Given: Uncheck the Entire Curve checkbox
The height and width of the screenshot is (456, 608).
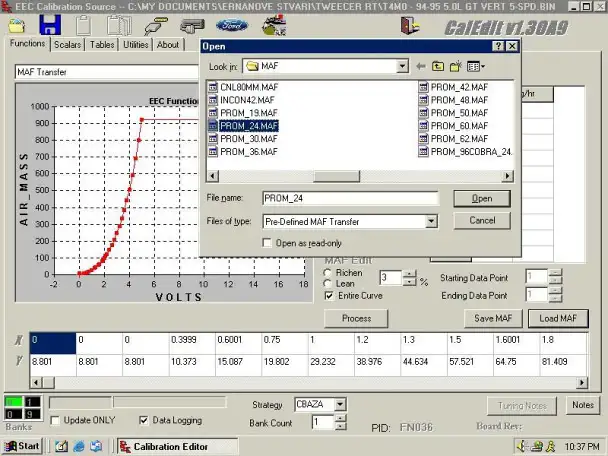Looking at the screenshot, I should pos(329,296).
